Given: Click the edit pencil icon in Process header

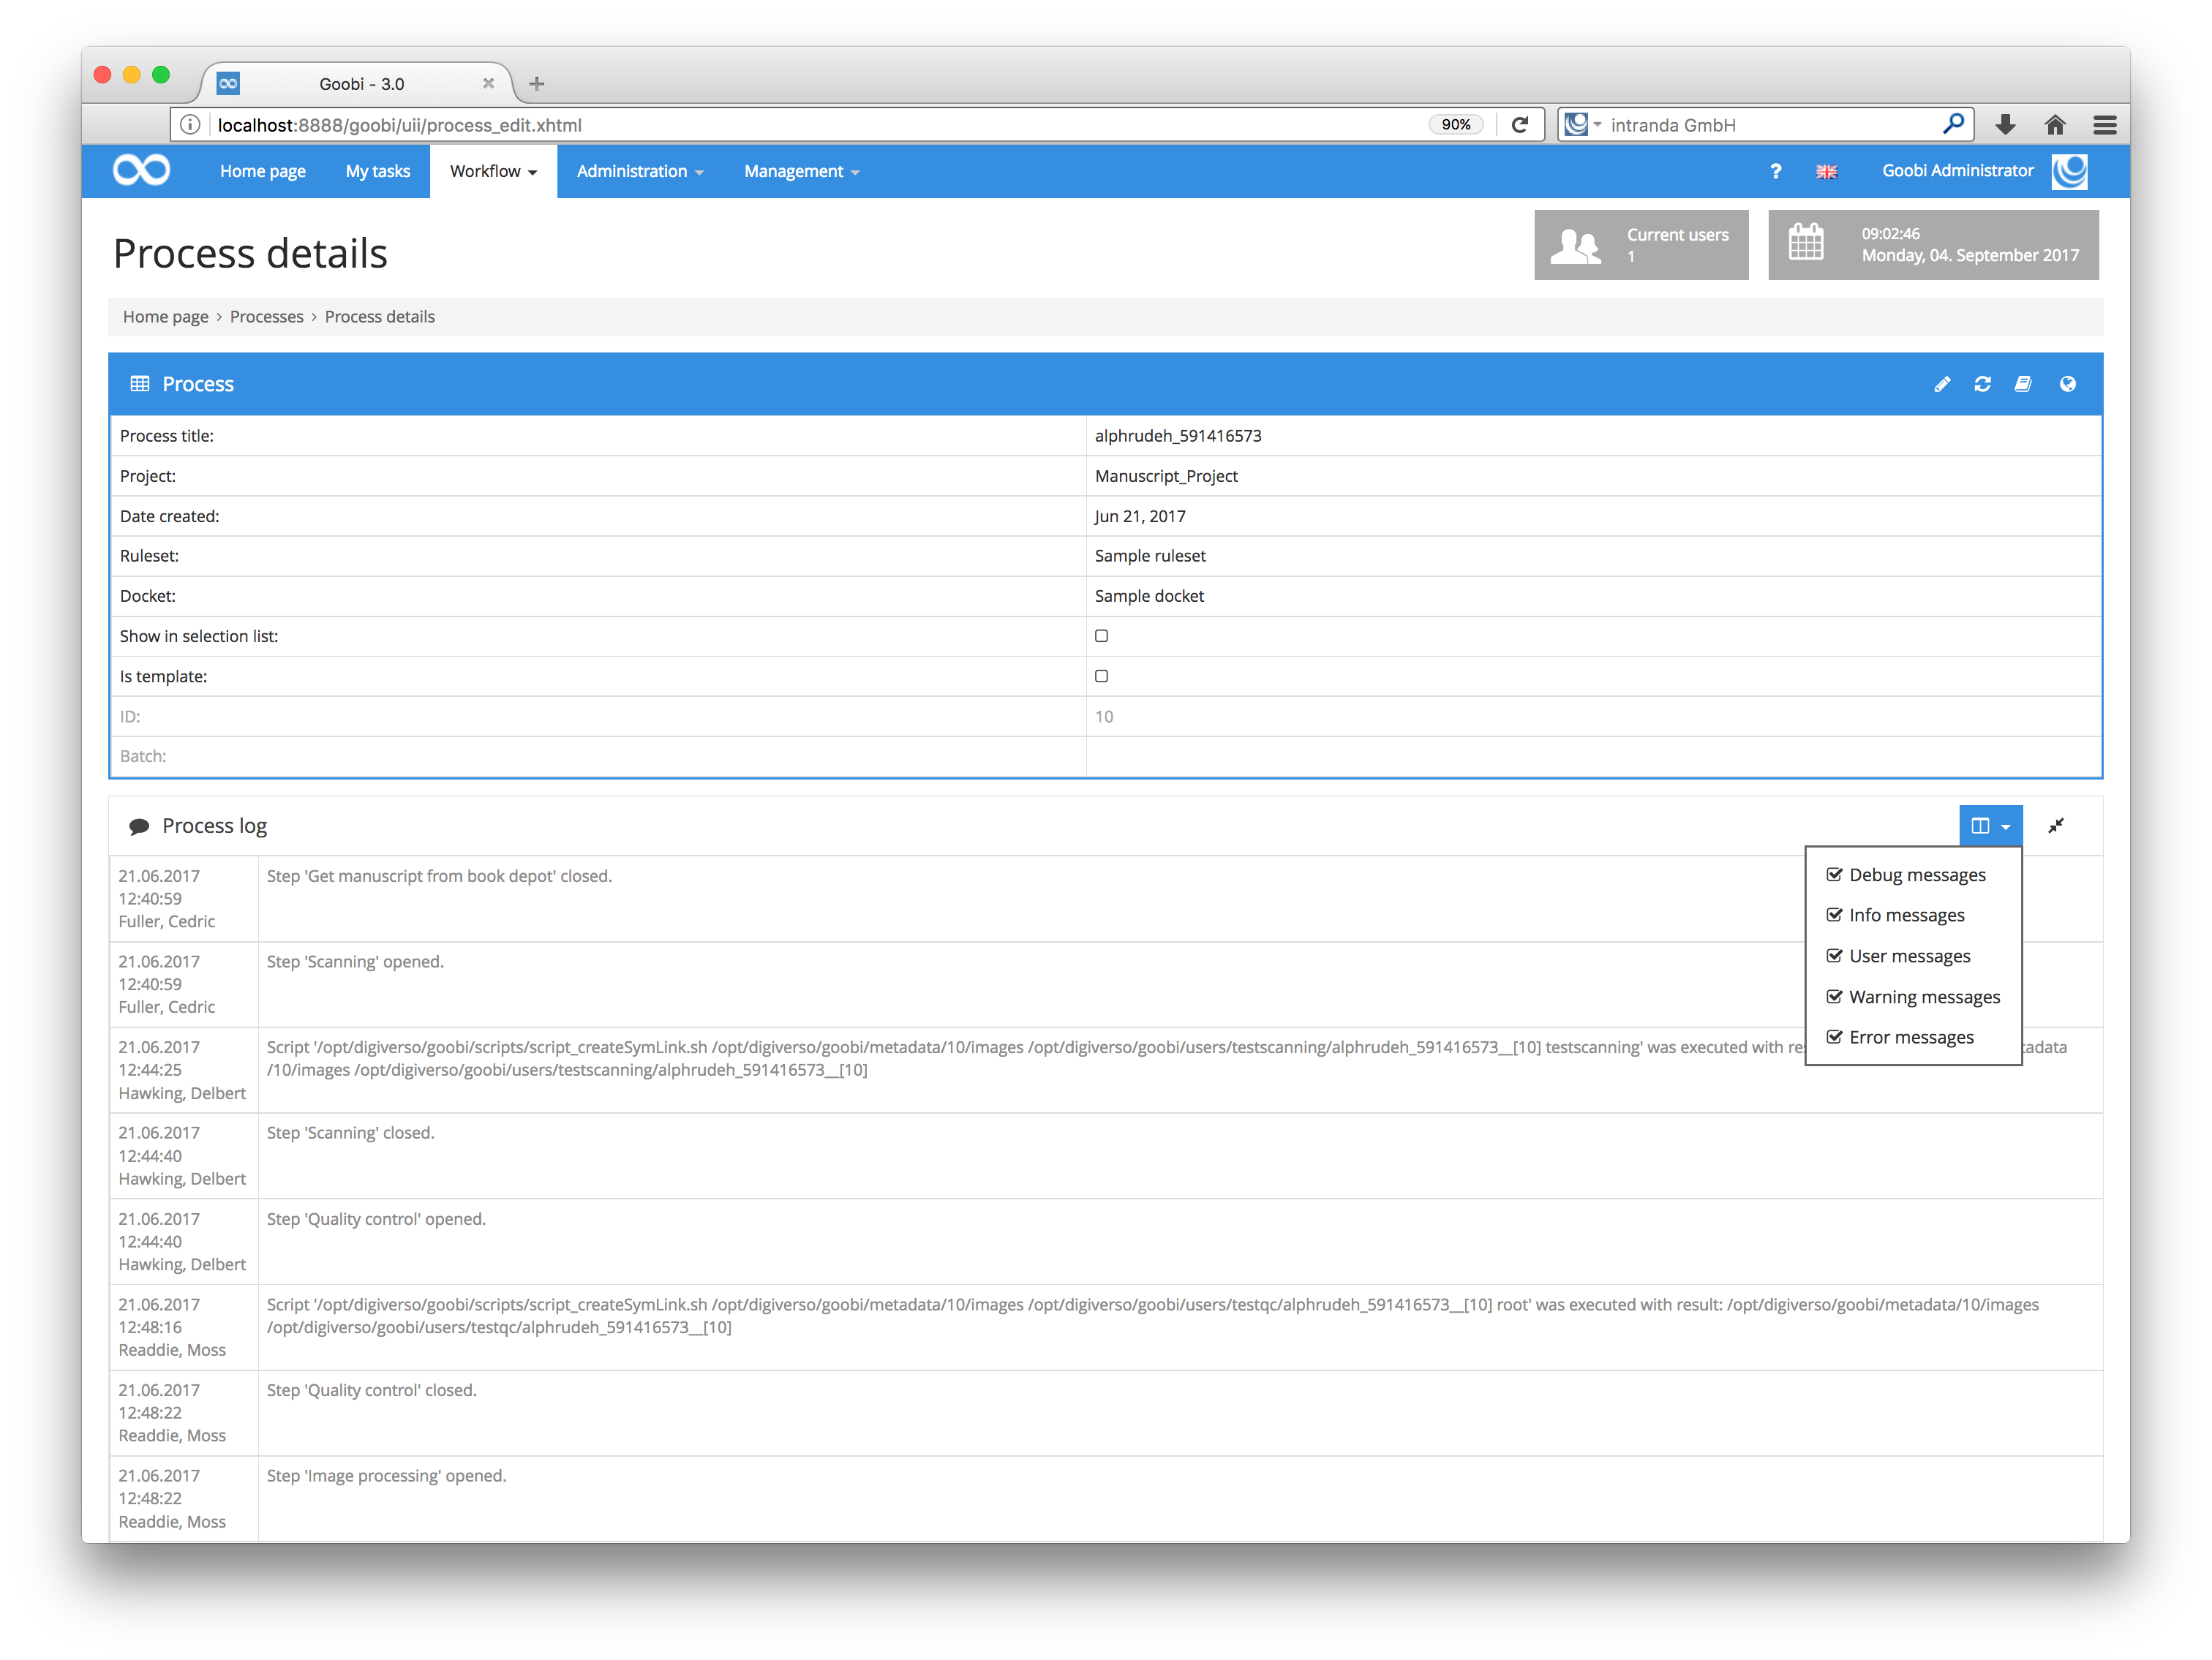Looking at the screenshot, I should tap(1942, 384).
